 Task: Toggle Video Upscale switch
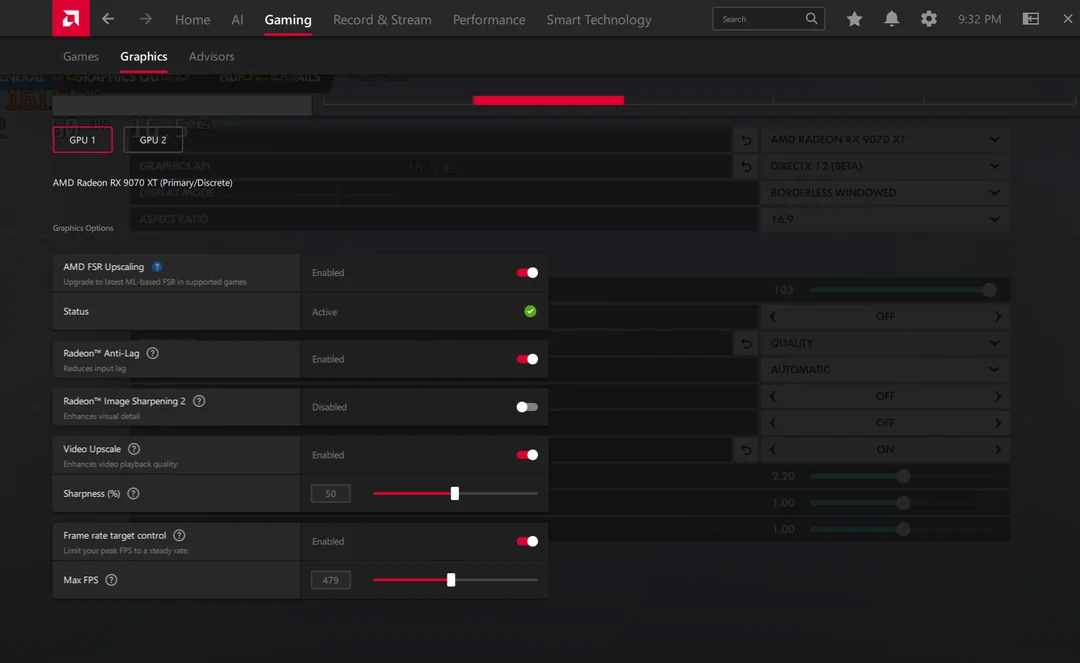coord(527,454)
